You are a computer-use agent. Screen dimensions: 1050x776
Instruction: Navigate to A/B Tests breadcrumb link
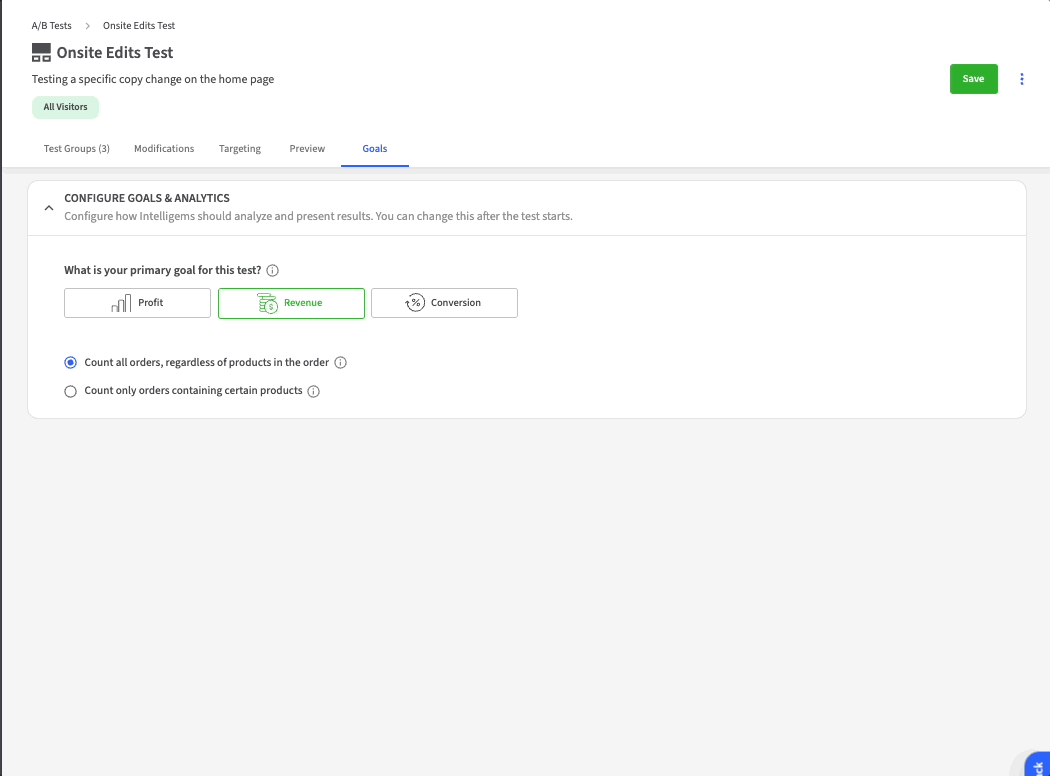tap(51, 26)
